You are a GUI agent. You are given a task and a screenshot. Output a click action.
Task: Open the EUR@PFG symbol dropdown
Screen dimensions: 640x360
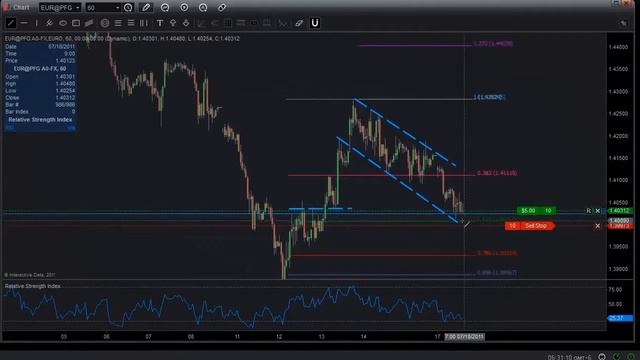[x=60, y=8]
